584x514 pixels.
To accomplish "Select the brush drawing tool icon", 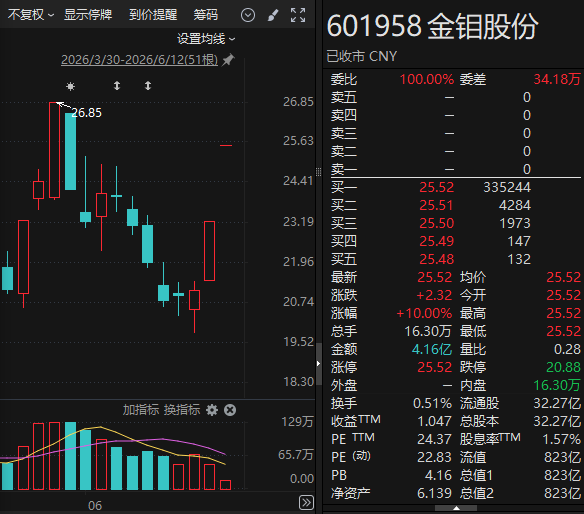I will 273,15.
